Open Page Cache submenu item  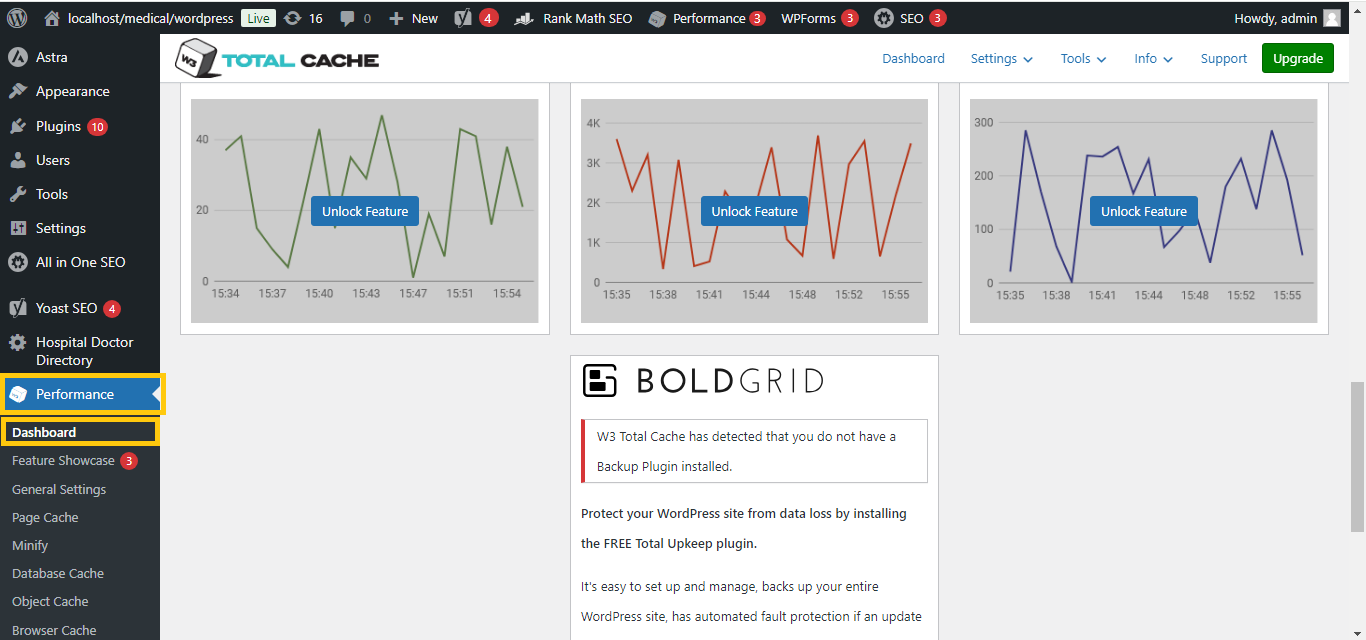[45, 517]
